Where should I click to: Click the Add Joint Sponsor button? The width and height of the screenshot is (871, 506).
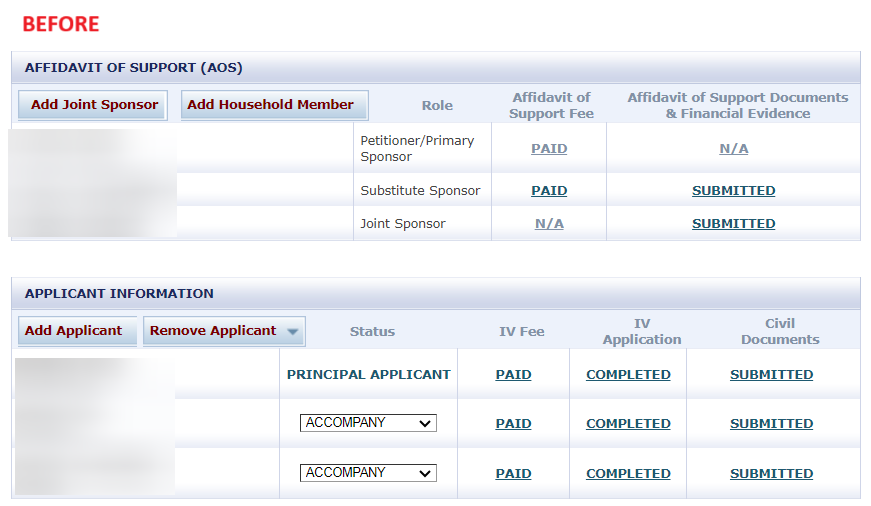[93, 105]
